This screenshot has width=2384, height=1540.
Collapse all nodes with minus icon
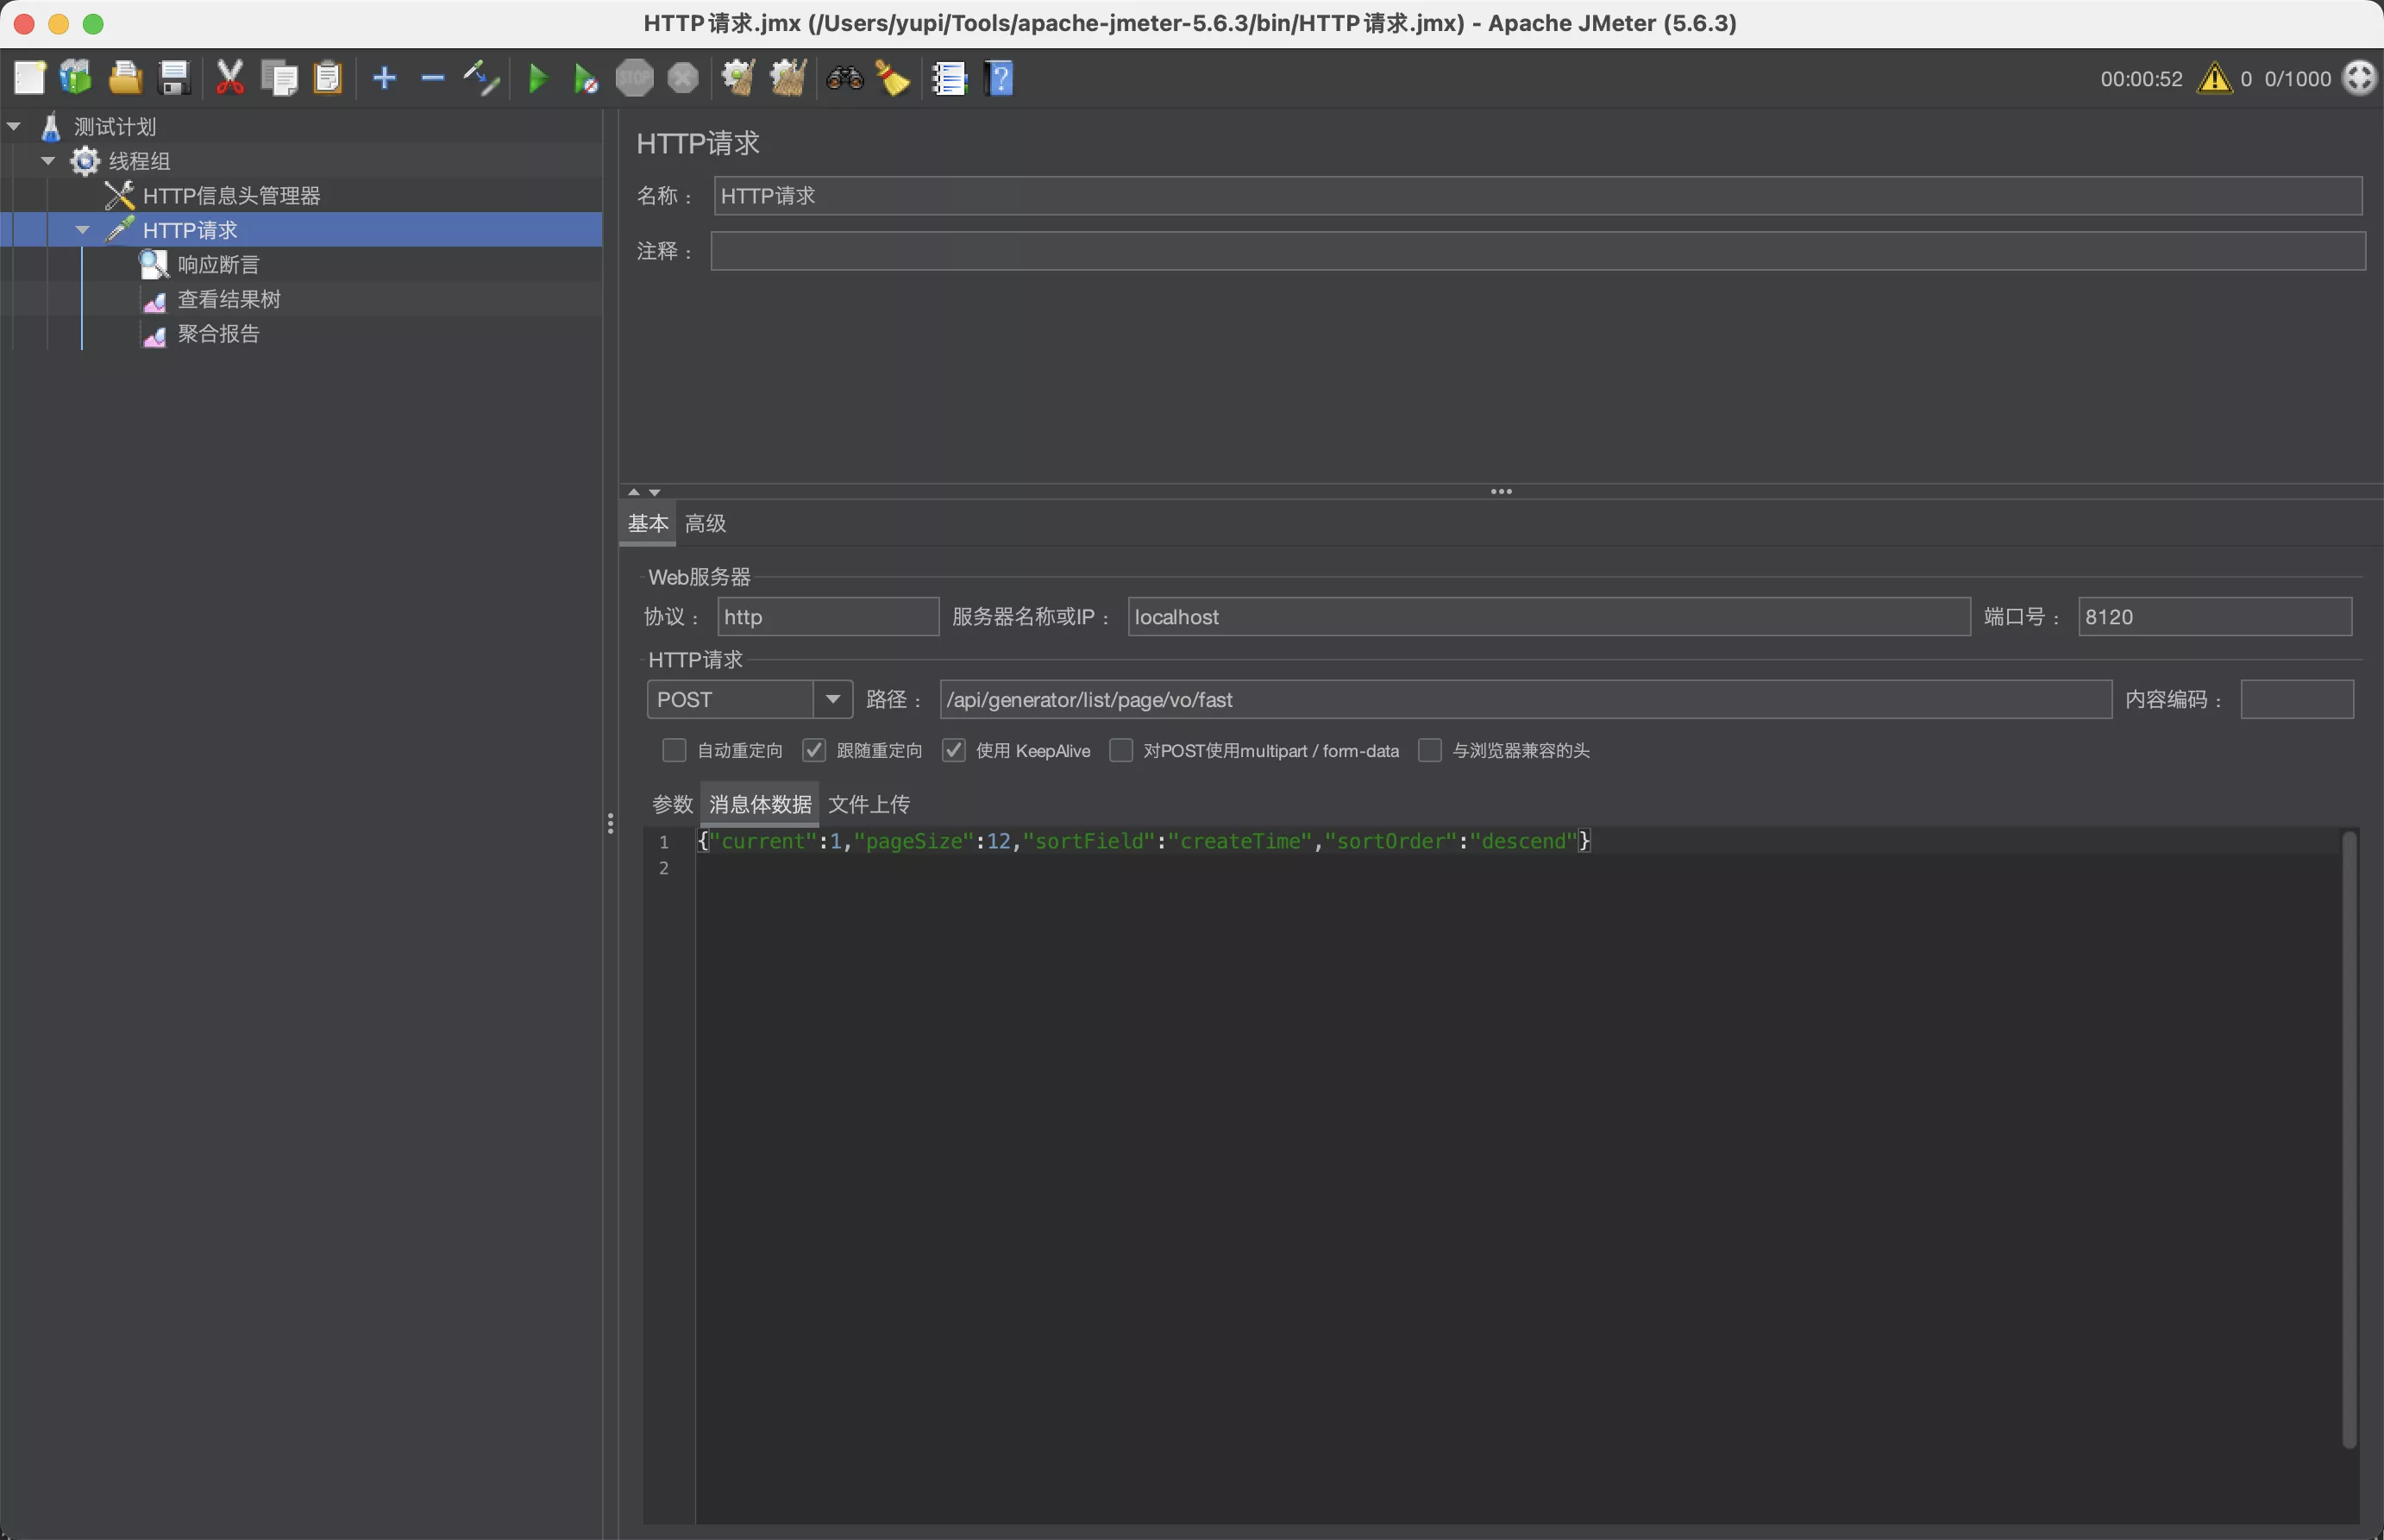click(432, 77)
